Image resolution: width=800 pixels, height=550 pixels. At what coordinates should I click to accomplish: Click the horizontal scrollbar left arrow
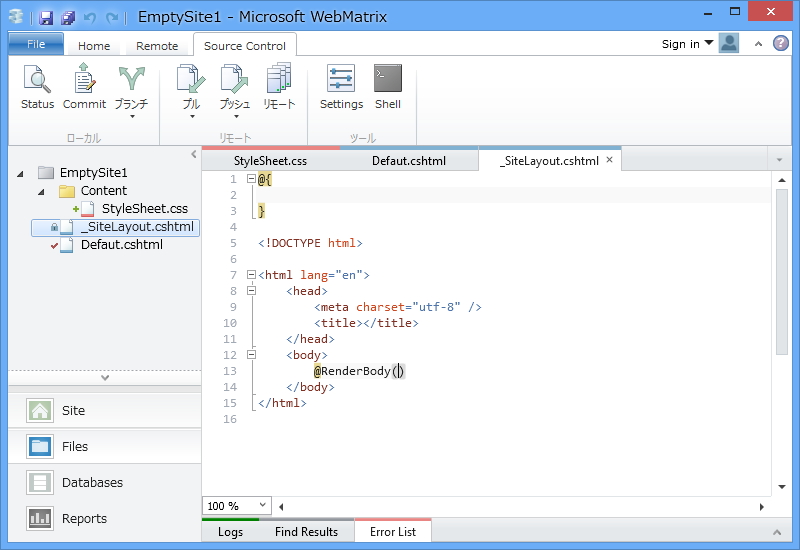click(x=281, y=507)
